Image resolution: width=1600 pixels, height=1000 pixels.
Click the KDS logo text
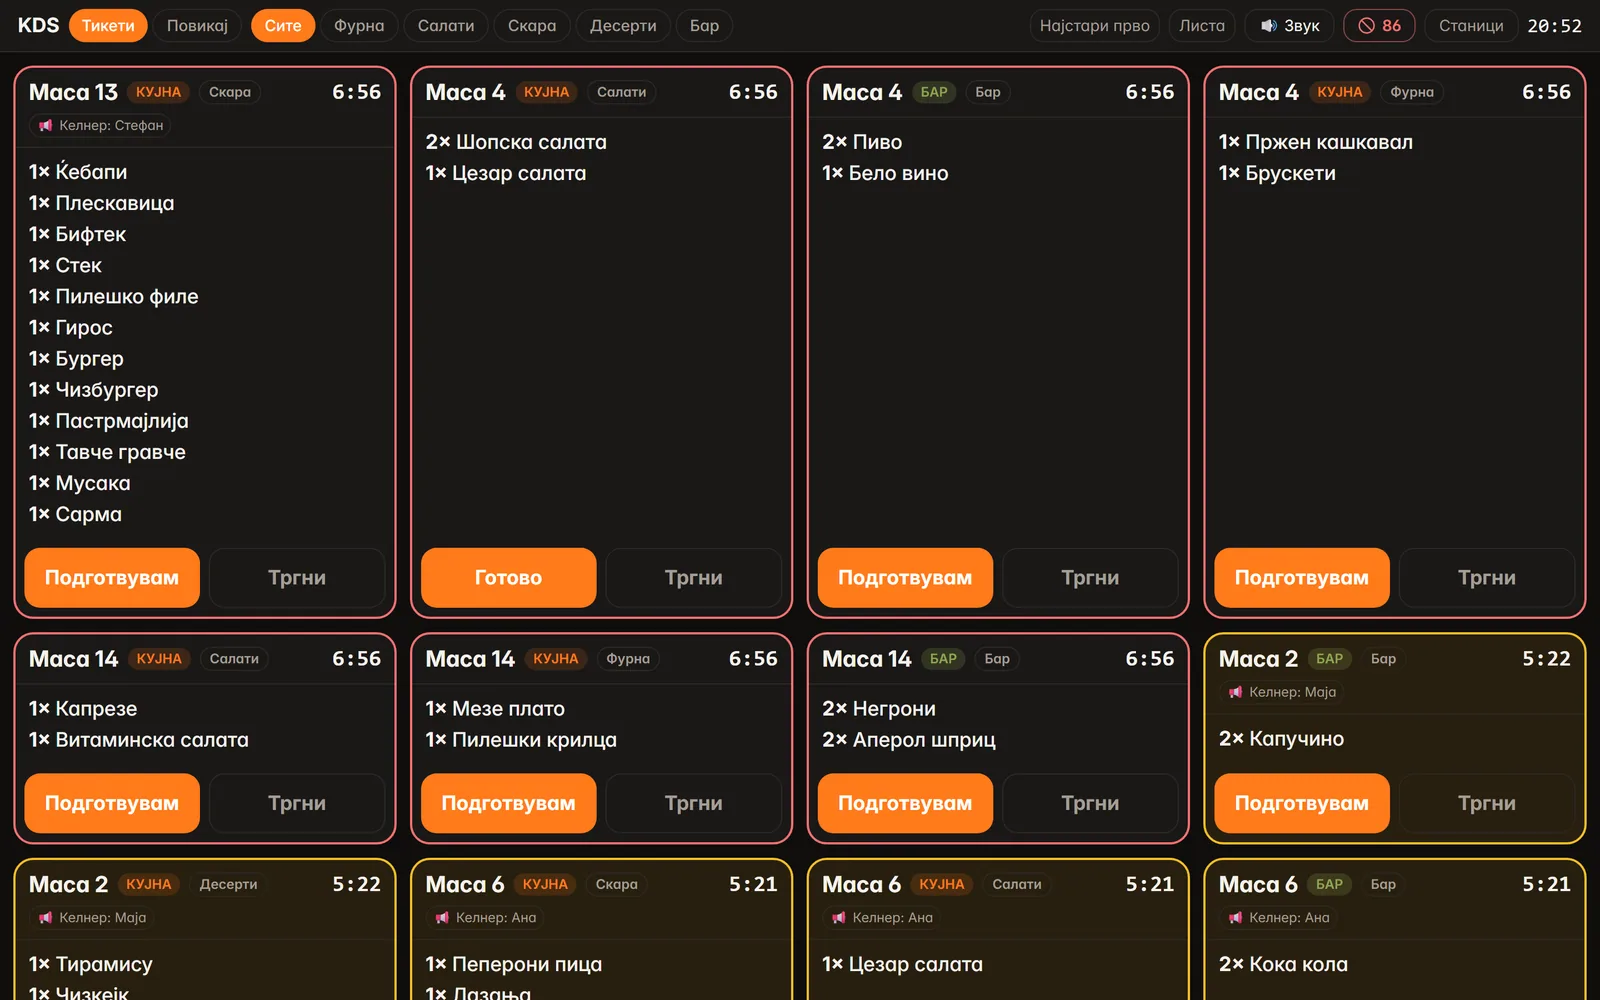click(38, 26)
